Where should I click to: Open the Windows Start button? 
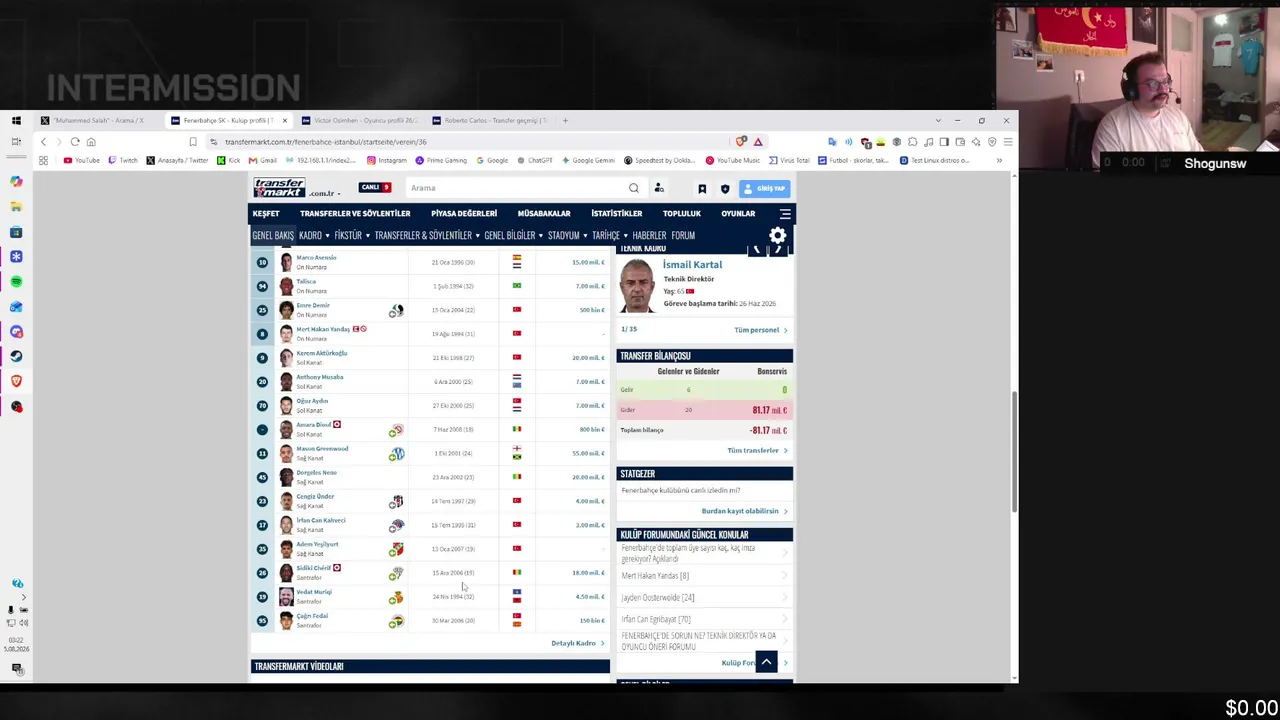pyautogui.click(x=16, y=120)
